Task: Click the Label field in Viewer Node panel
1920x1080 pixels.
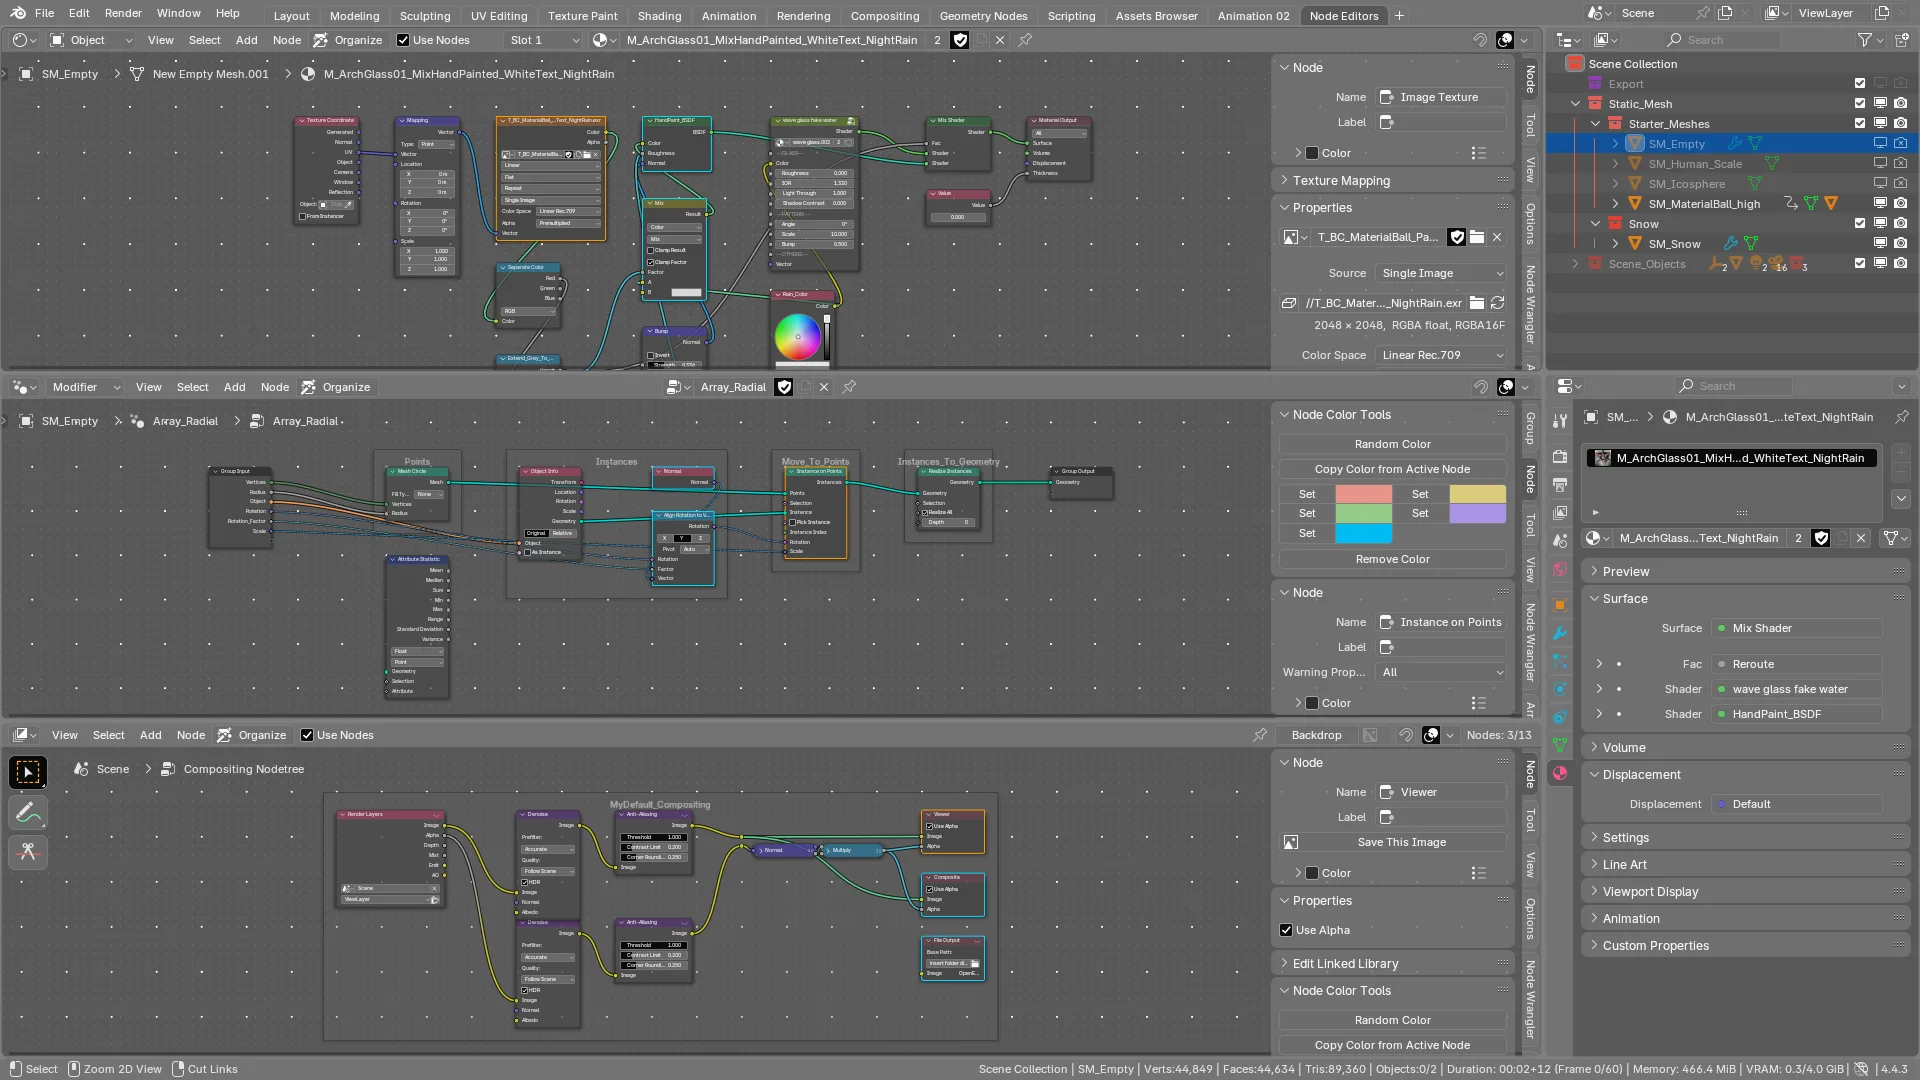Action: tap(1441, 817)
